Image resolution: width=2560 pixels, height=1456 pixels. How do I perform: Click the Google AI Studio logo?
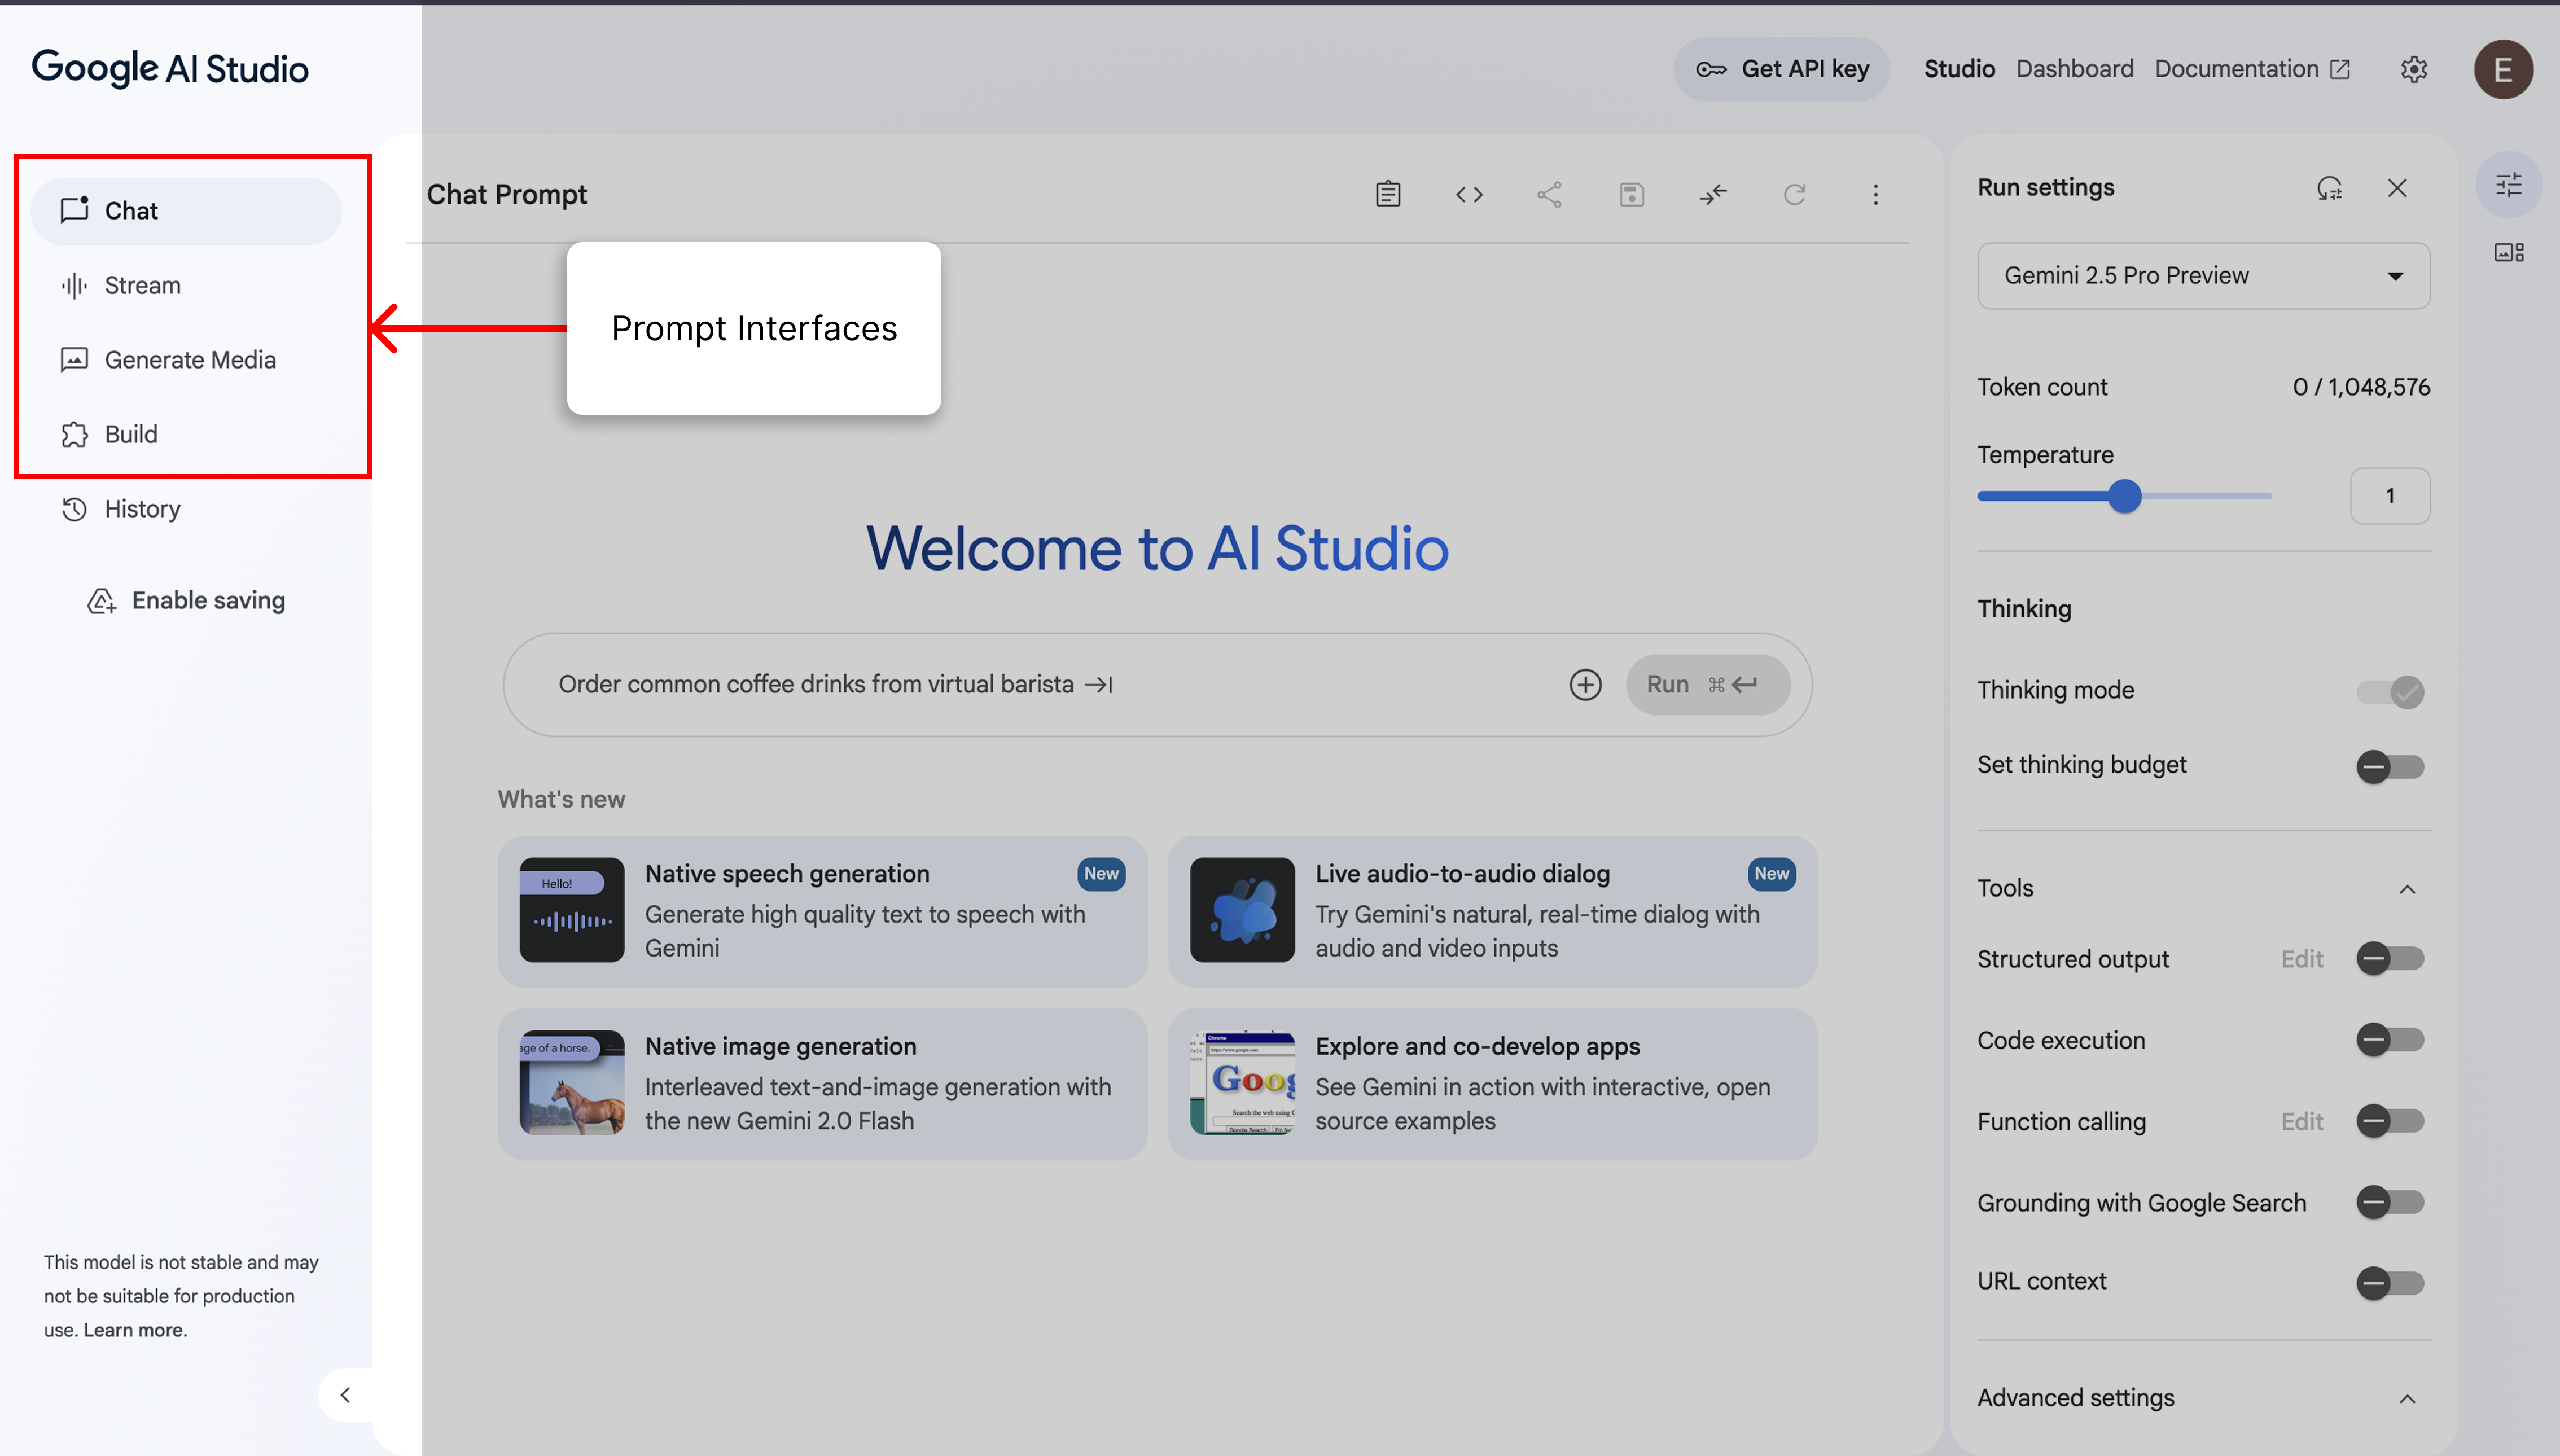[x=170, y=68]
